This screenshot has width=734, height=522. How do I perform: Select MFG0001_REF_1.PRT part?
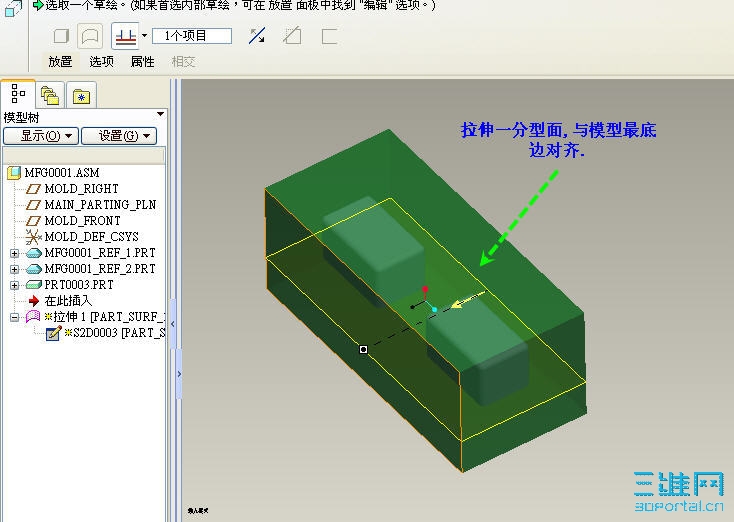click(x=100, y=253)
